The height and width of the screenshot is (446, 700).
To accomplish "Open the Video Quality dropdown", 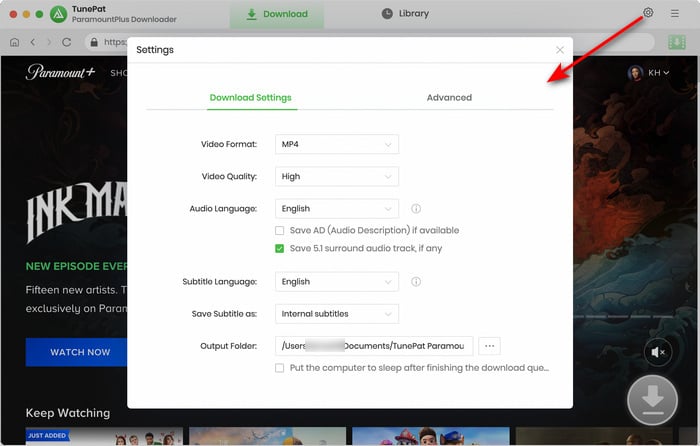I will click(x=337, y=176).
